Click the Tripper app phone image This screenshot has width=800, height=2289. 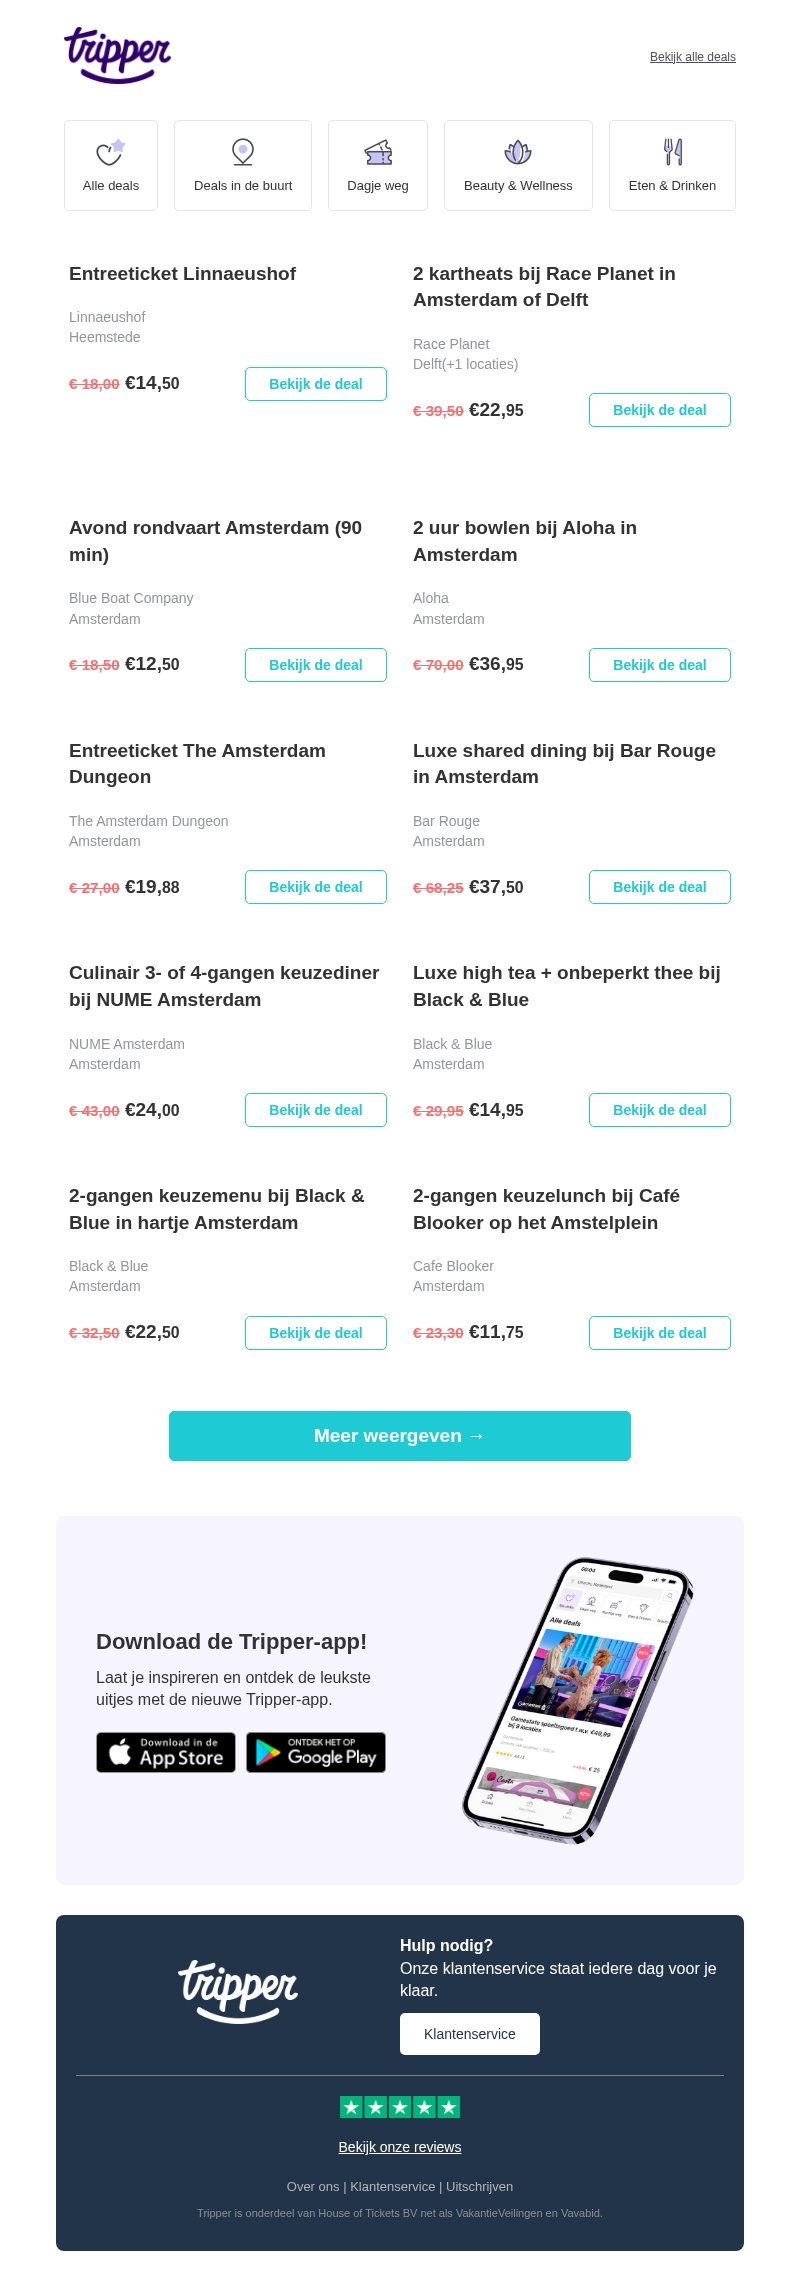point(578,1700)
